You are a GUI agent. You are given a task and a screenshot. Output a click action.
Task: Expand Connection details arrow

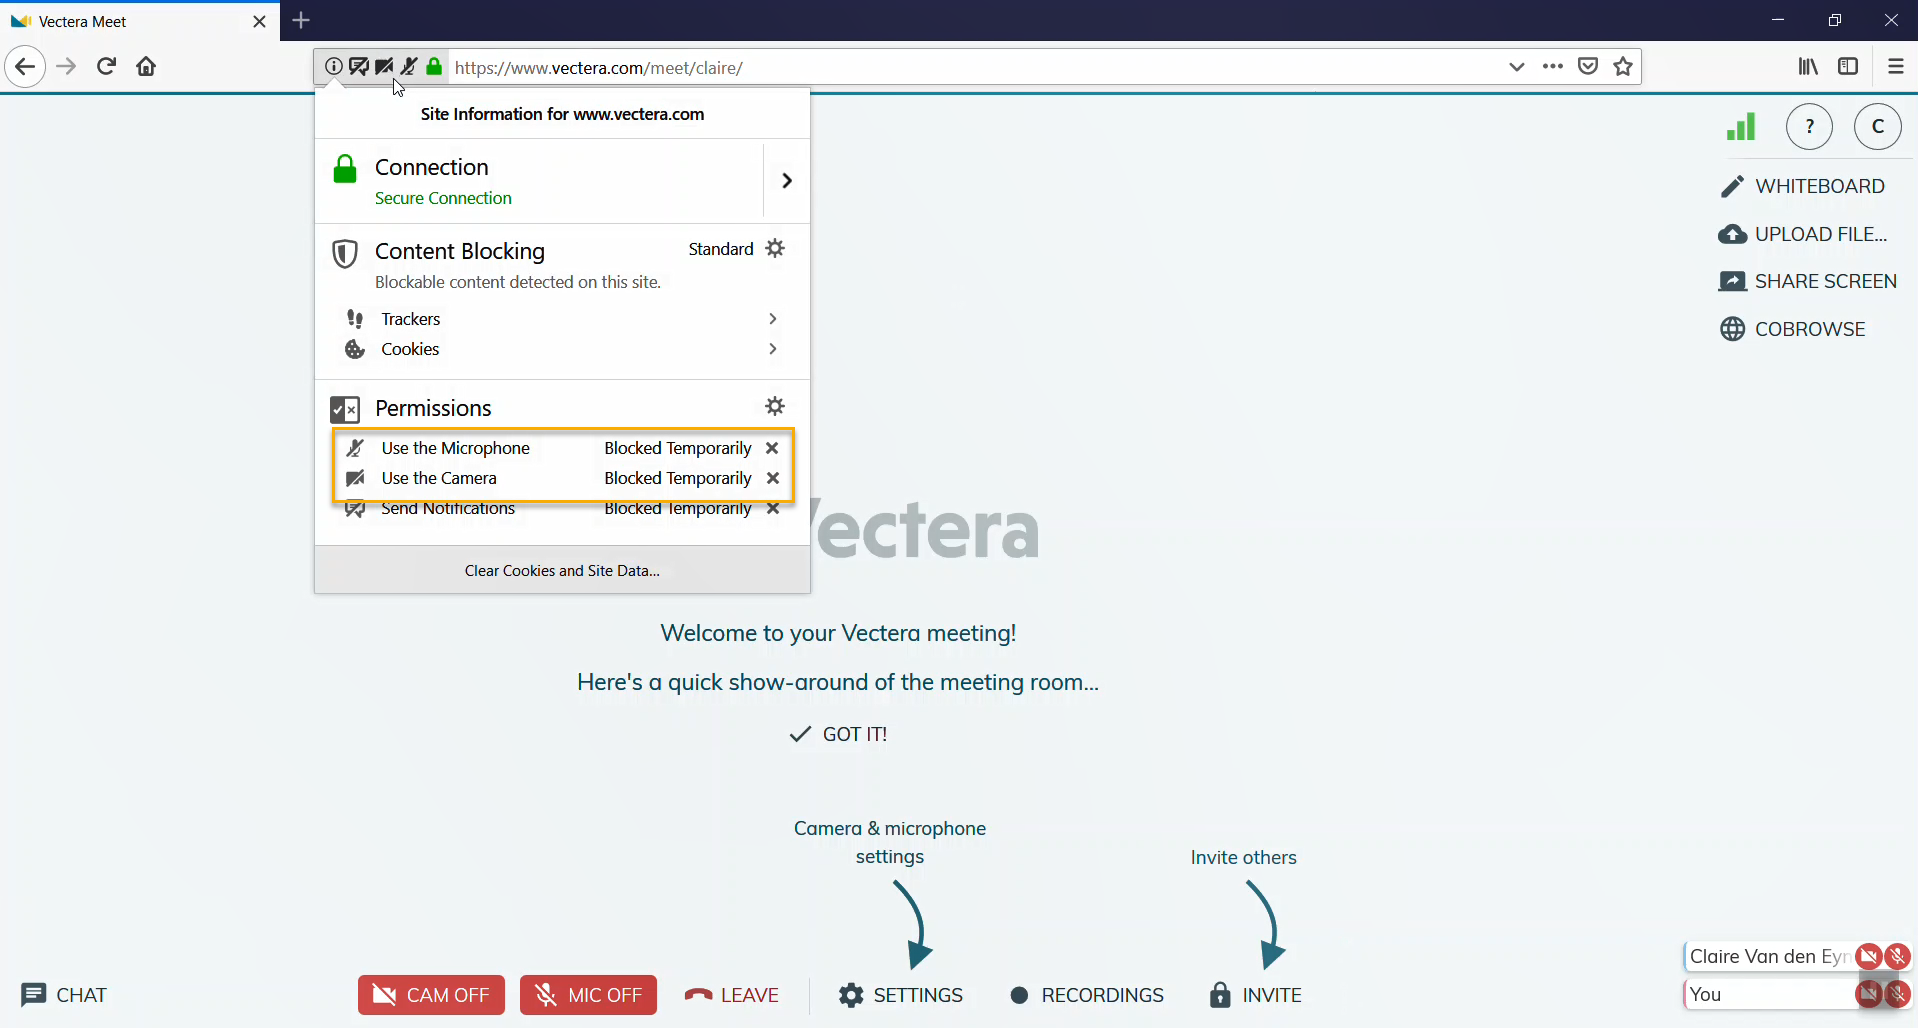pyautogui.click(x=787, y=181)
